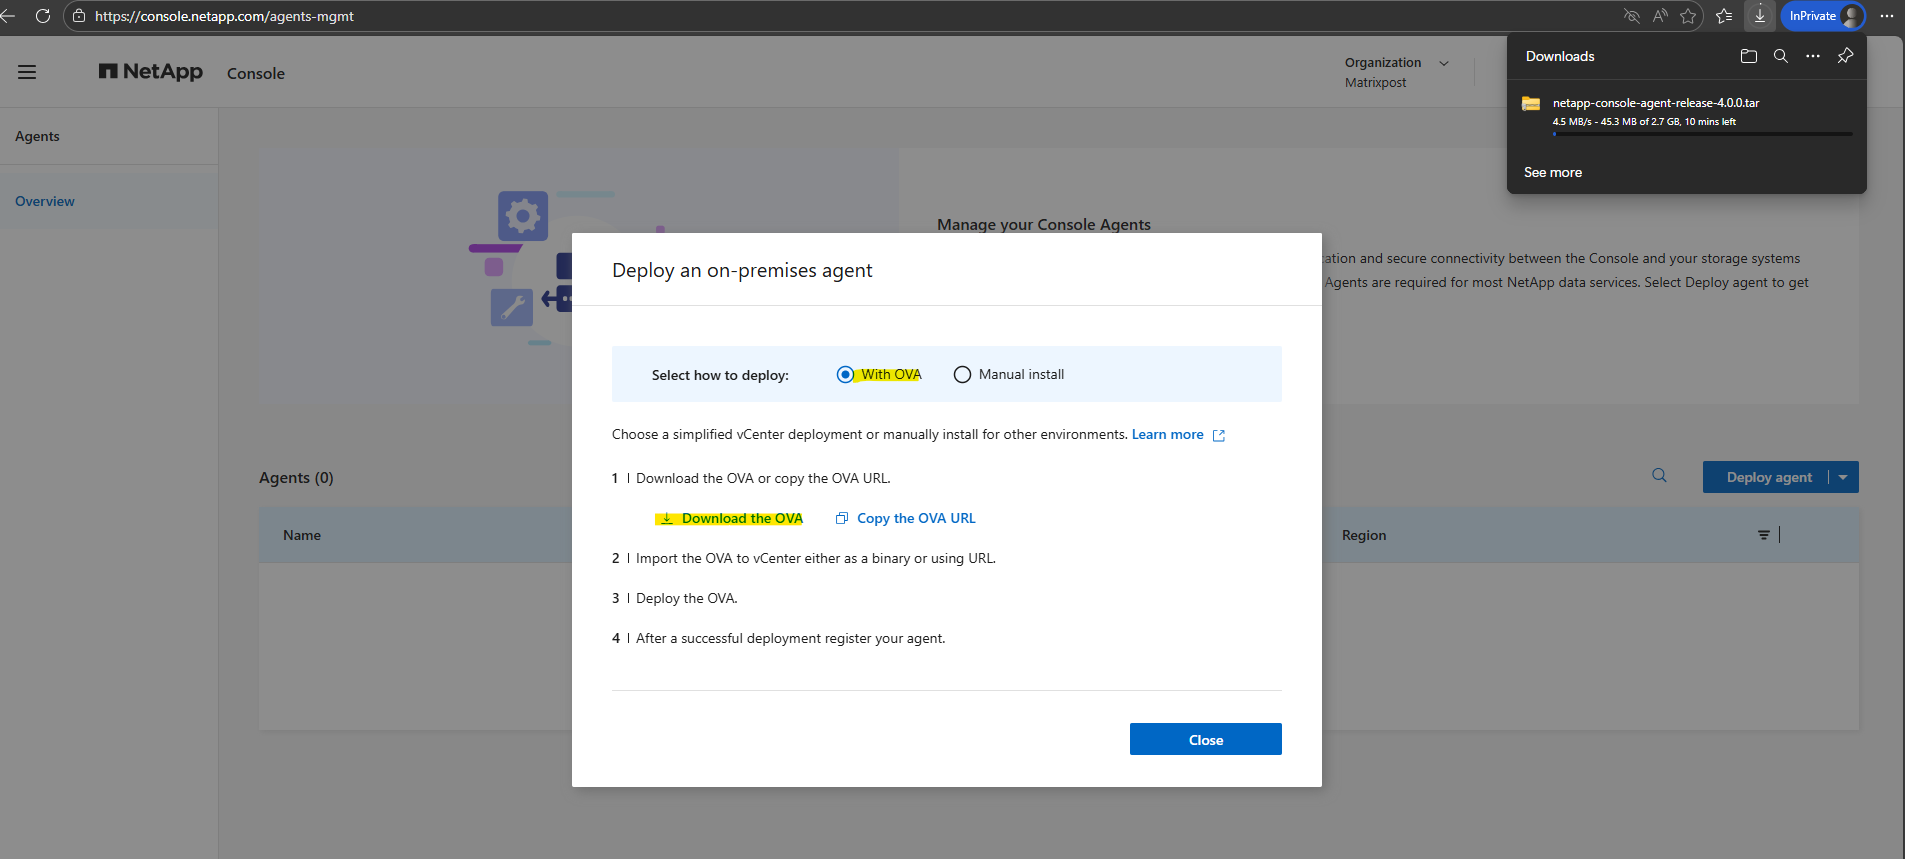Open downloads folder icon in Downloads panel

(x=1748, y=56)
